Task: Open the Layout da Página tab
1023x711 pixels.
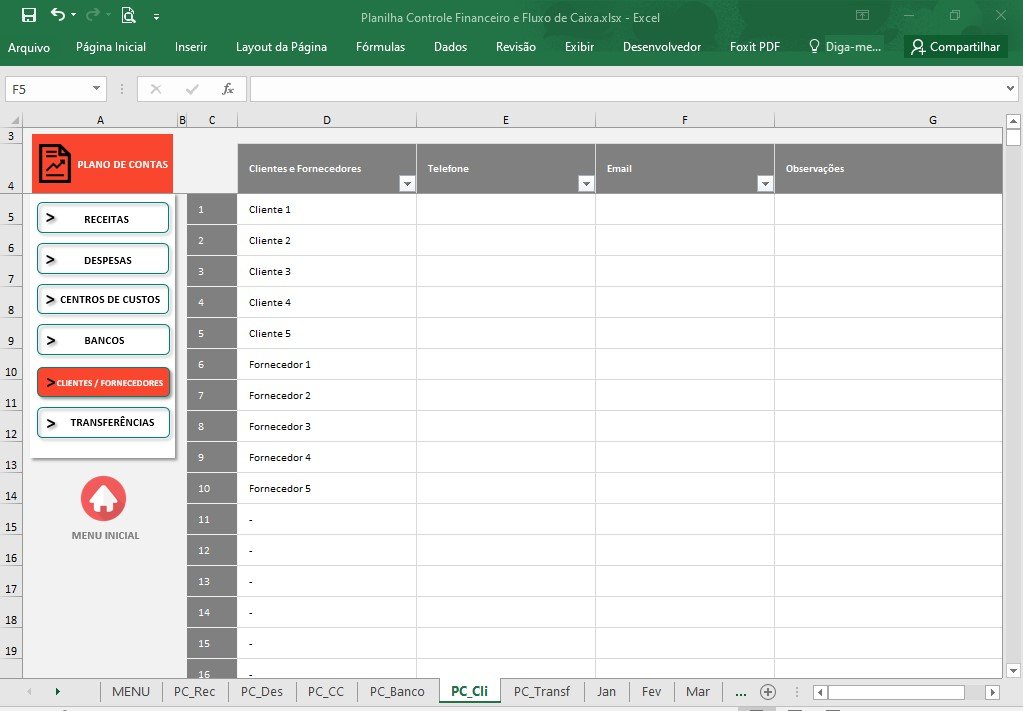Action: coord(281,47)
